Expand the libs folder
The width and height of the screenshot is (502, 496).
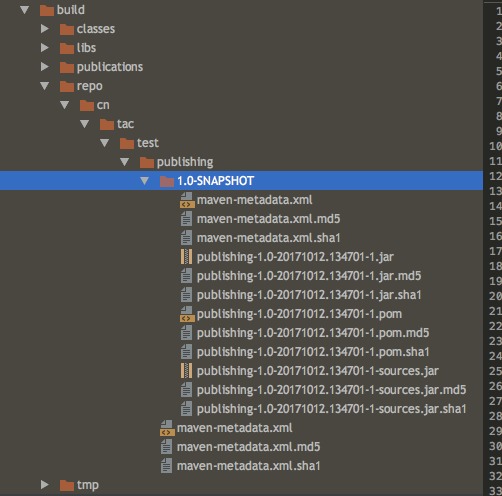pyautogui.click(x=44, y=48)
